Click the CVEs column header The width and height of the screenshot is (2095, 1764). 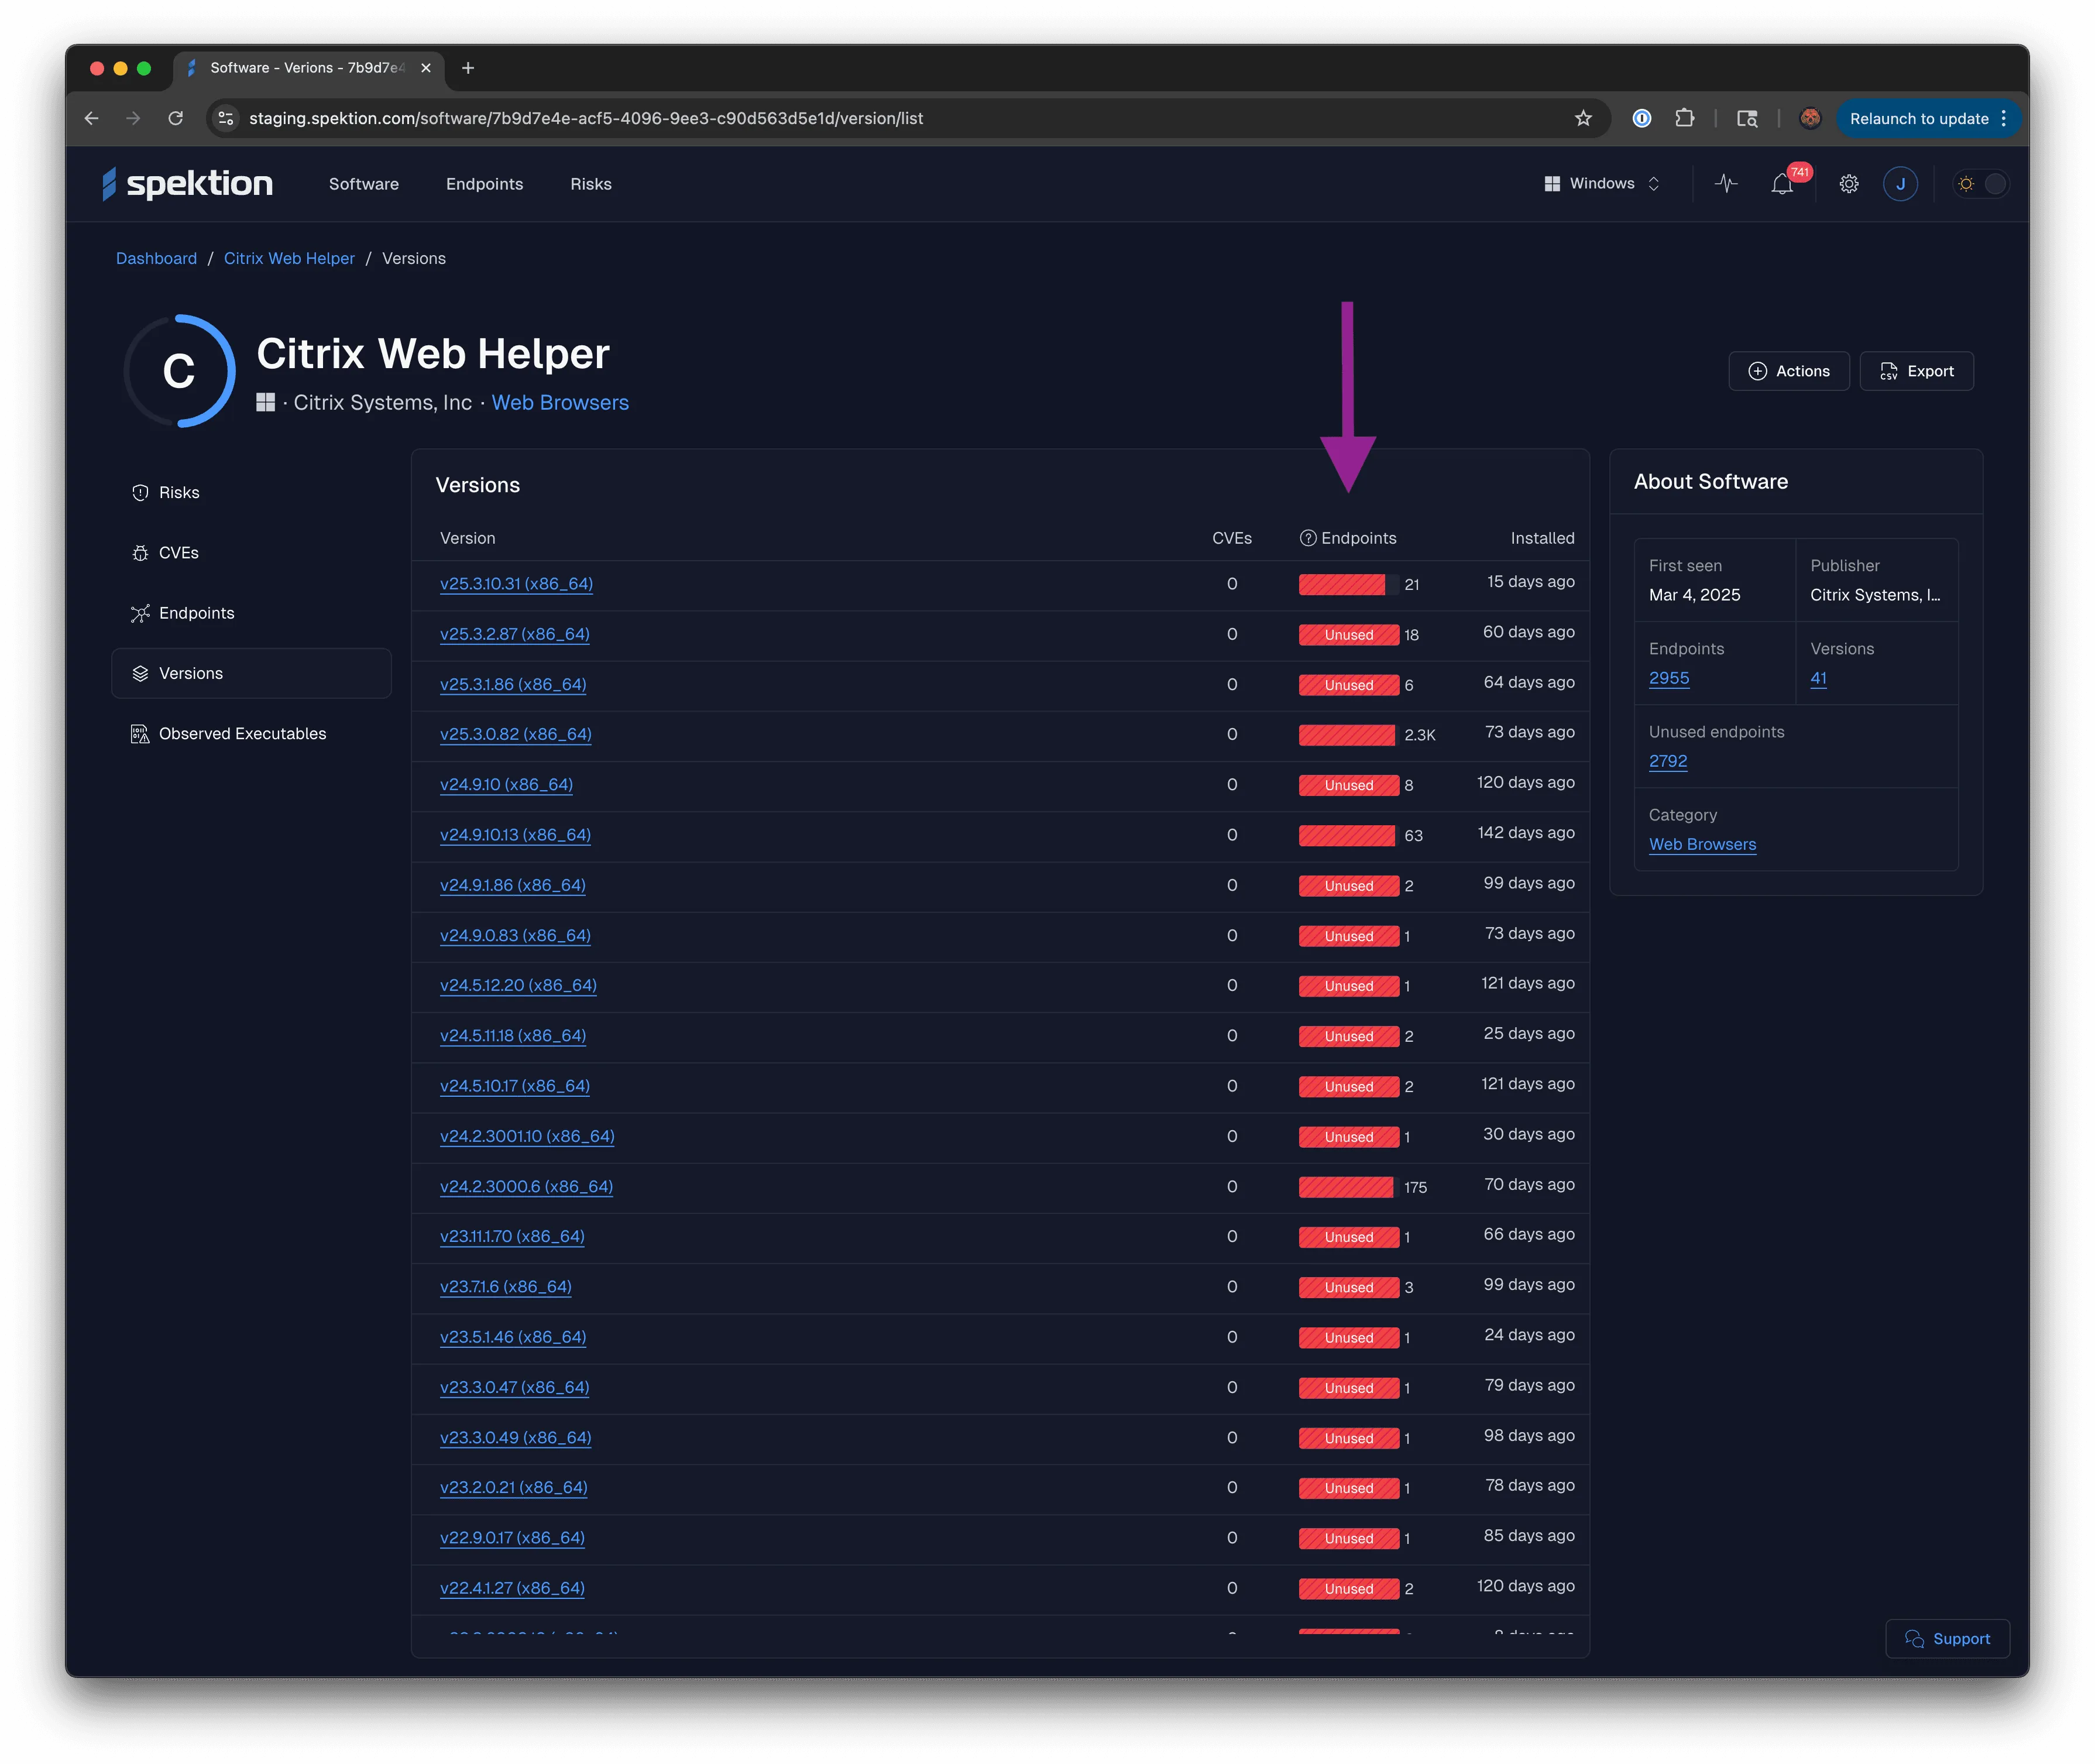point(1232,538)
